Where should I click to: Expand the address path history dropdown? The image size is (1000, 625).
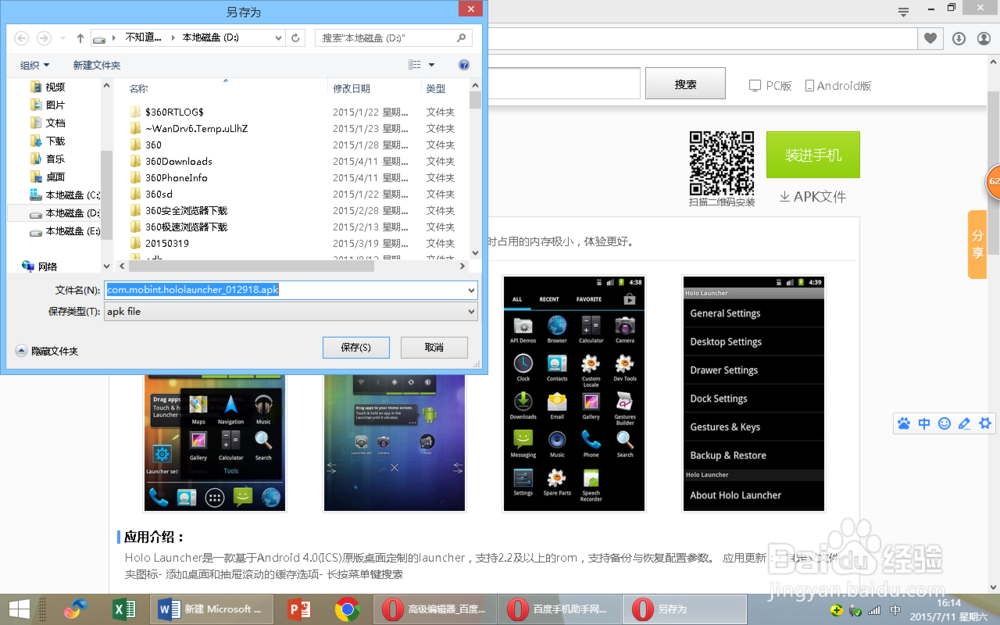point(278,38)
